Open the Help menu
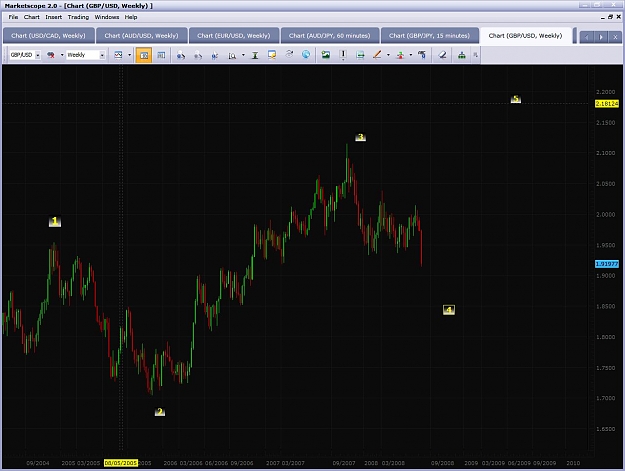The image size is (625, 471). pos(131,17)
